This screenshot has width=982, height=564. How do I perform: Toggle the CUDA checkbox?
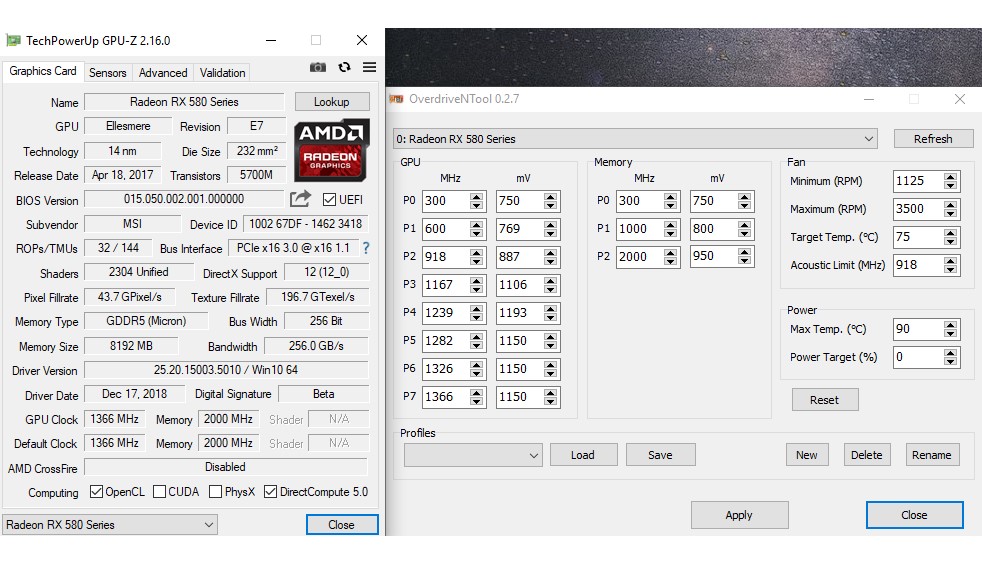click(160, 491)
